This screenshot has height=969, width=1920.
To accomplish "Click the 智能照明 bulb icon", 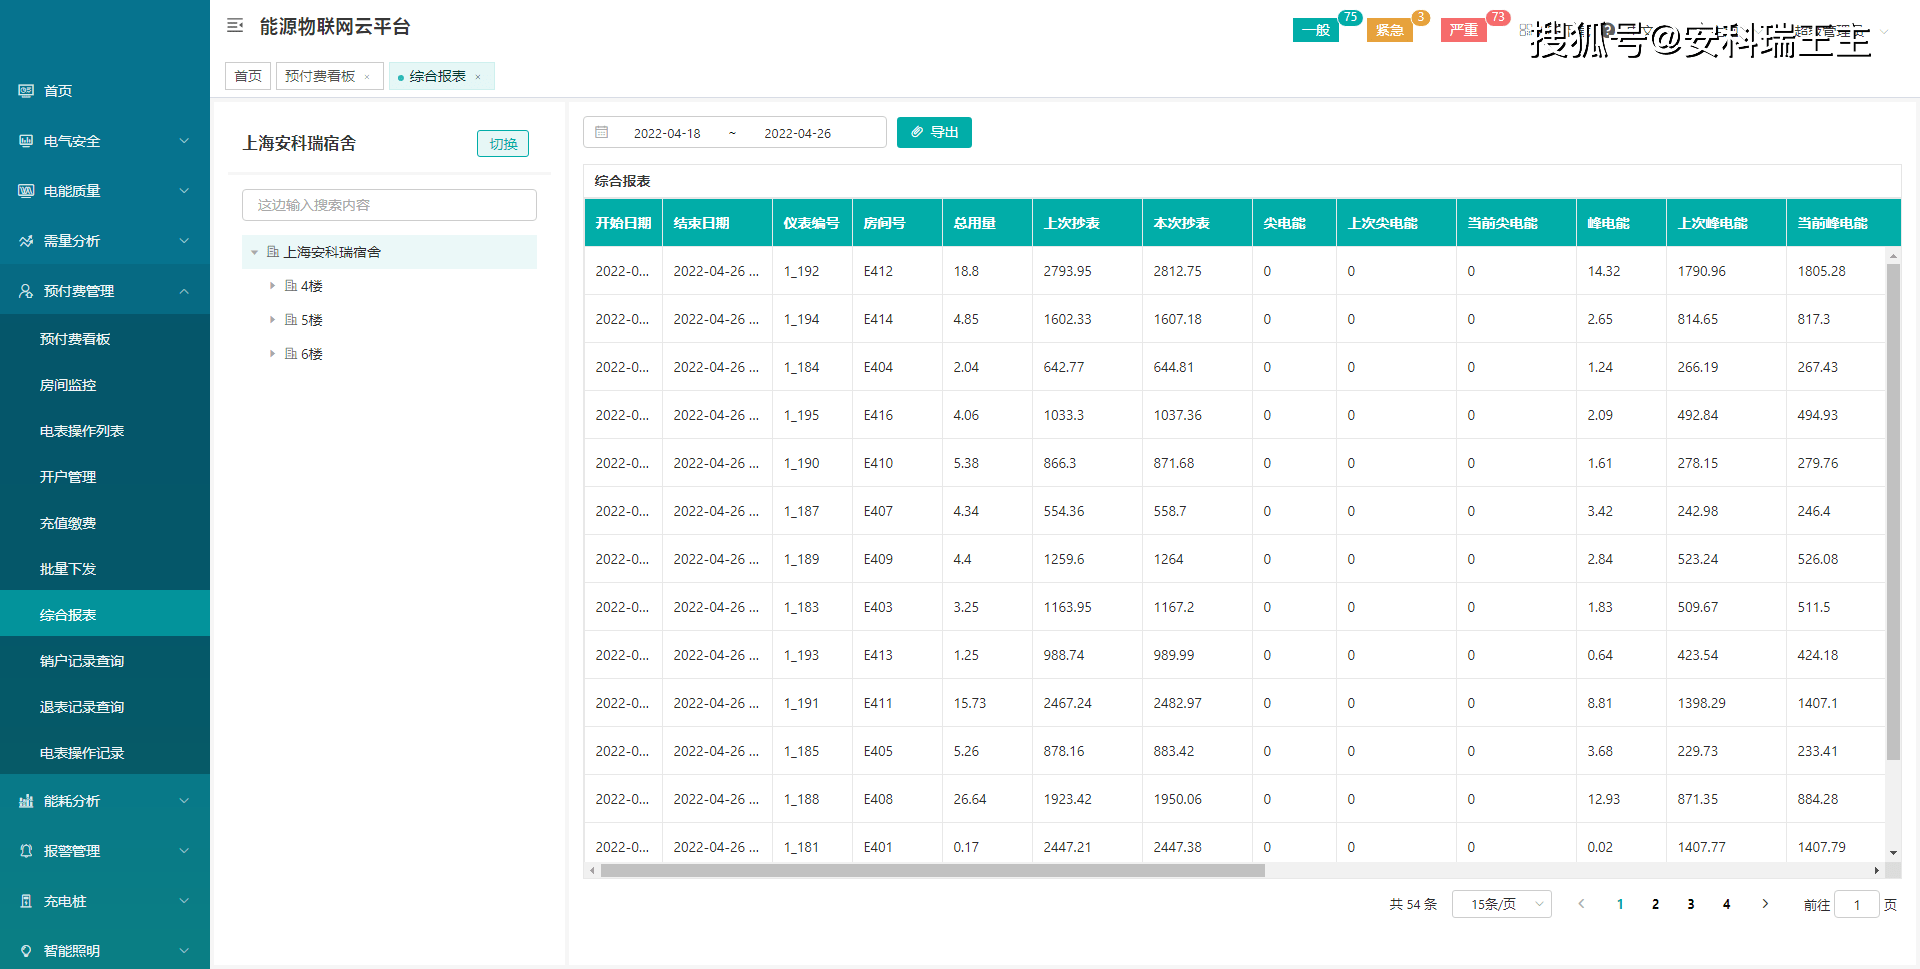I will 26,951.
